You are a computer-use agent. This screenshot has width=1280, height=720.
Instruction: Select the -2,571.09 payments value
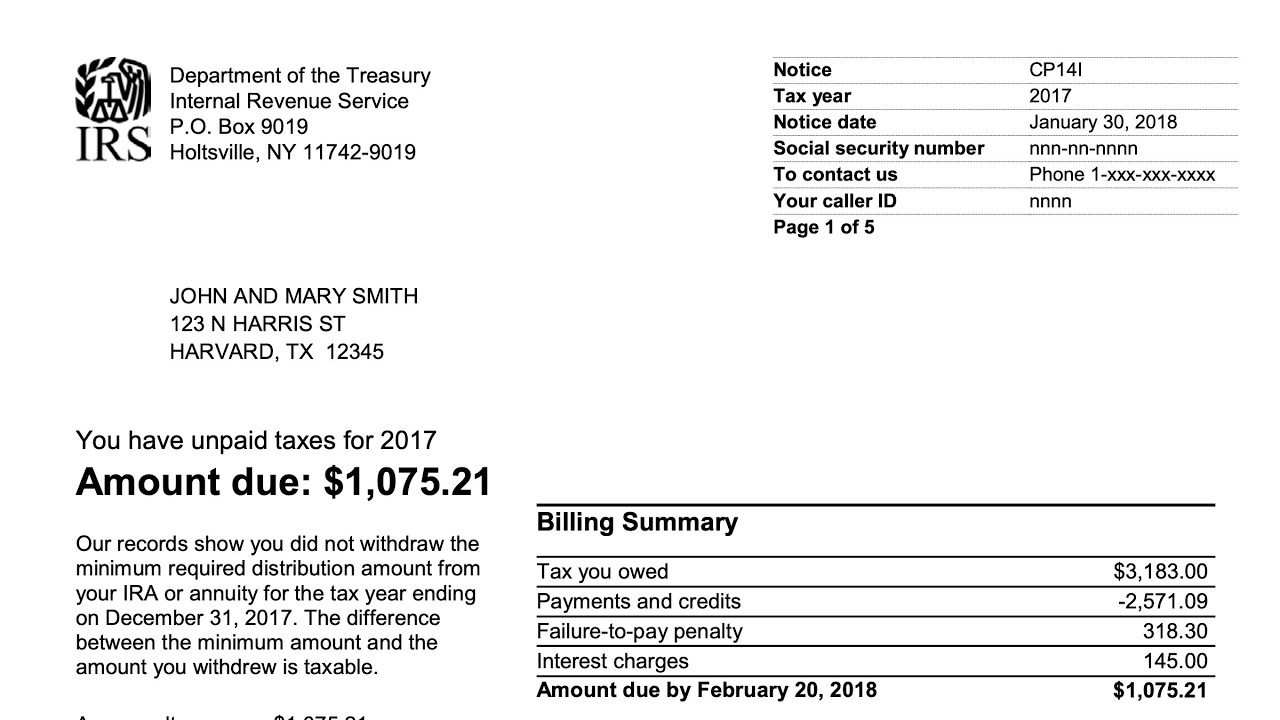[x=1162, y=602]
